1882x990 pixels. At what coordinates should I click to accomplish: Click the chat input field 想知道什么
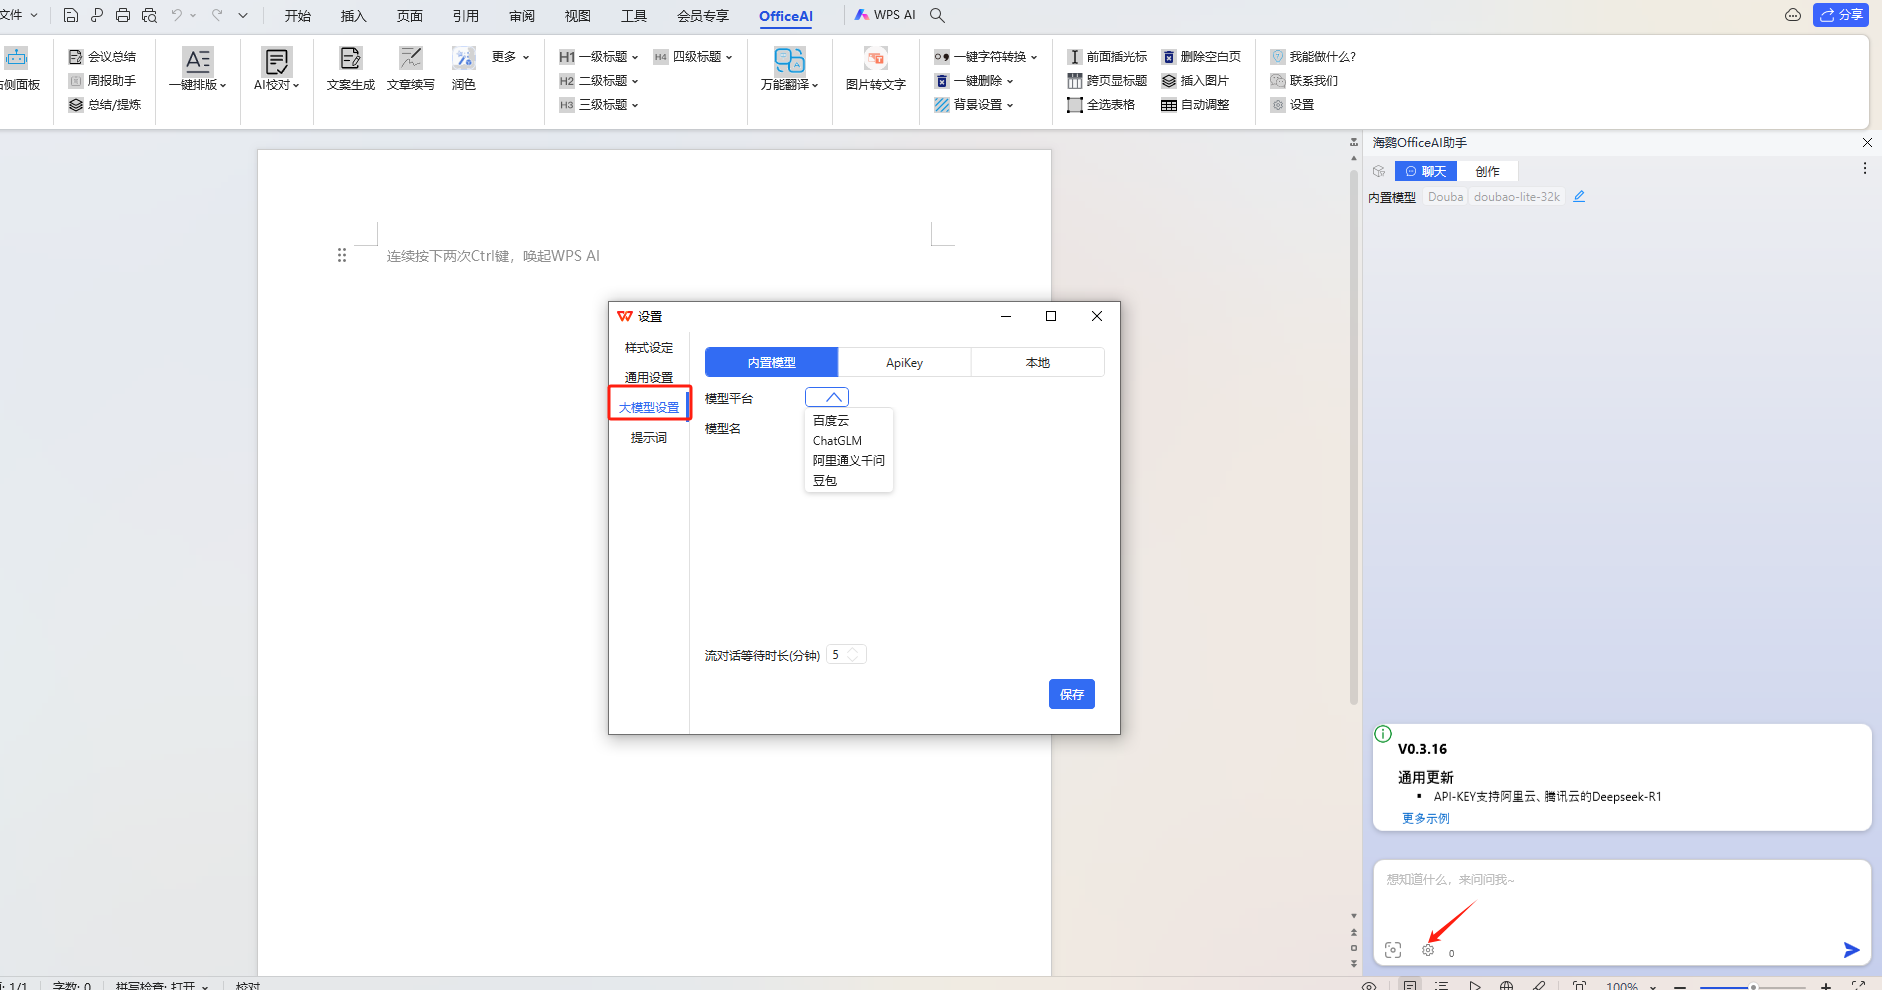1620,880
